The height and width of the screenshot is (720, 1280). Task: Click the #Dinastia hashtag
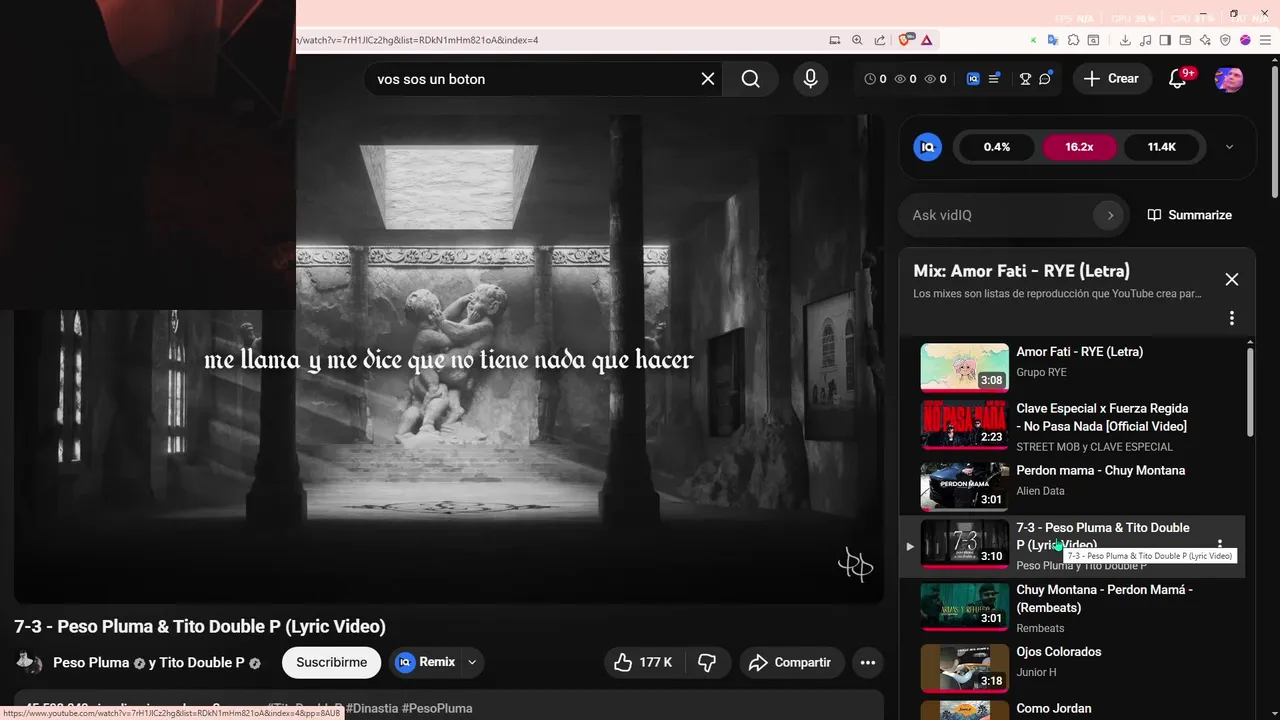click(371, 708)
